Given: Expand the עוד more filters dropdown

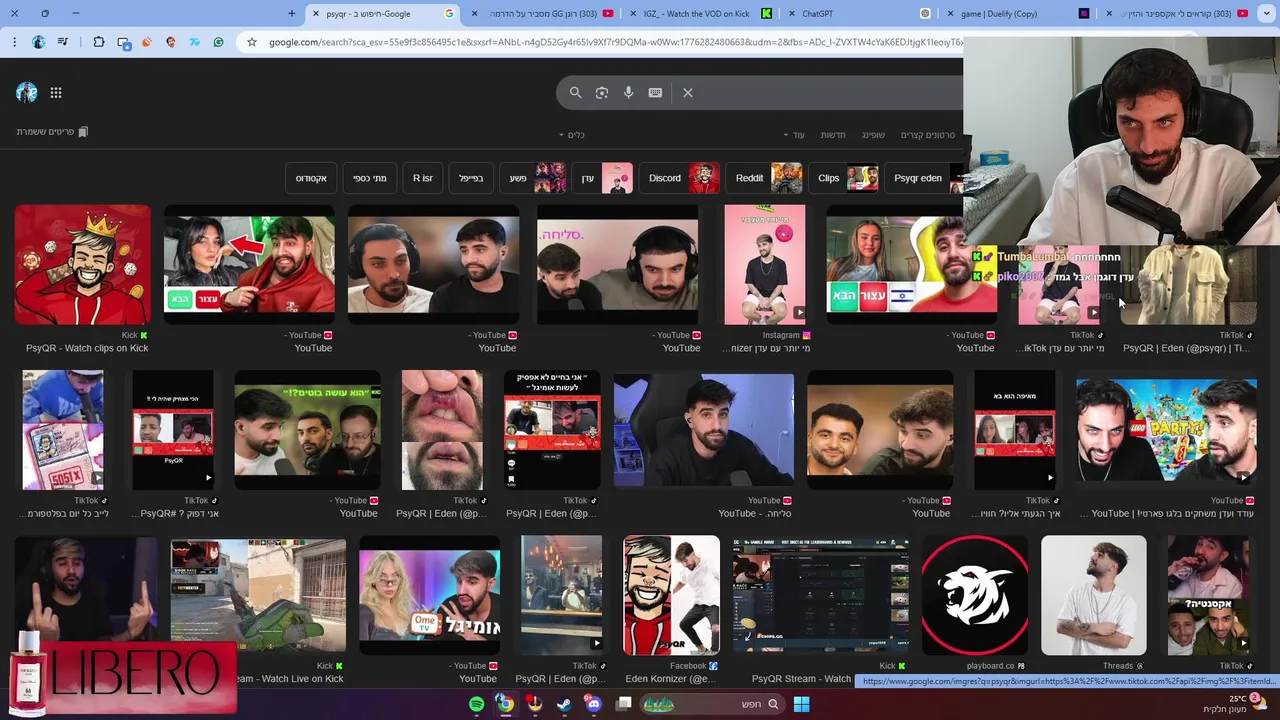Looking at the screenshot, I should (793, 135).
